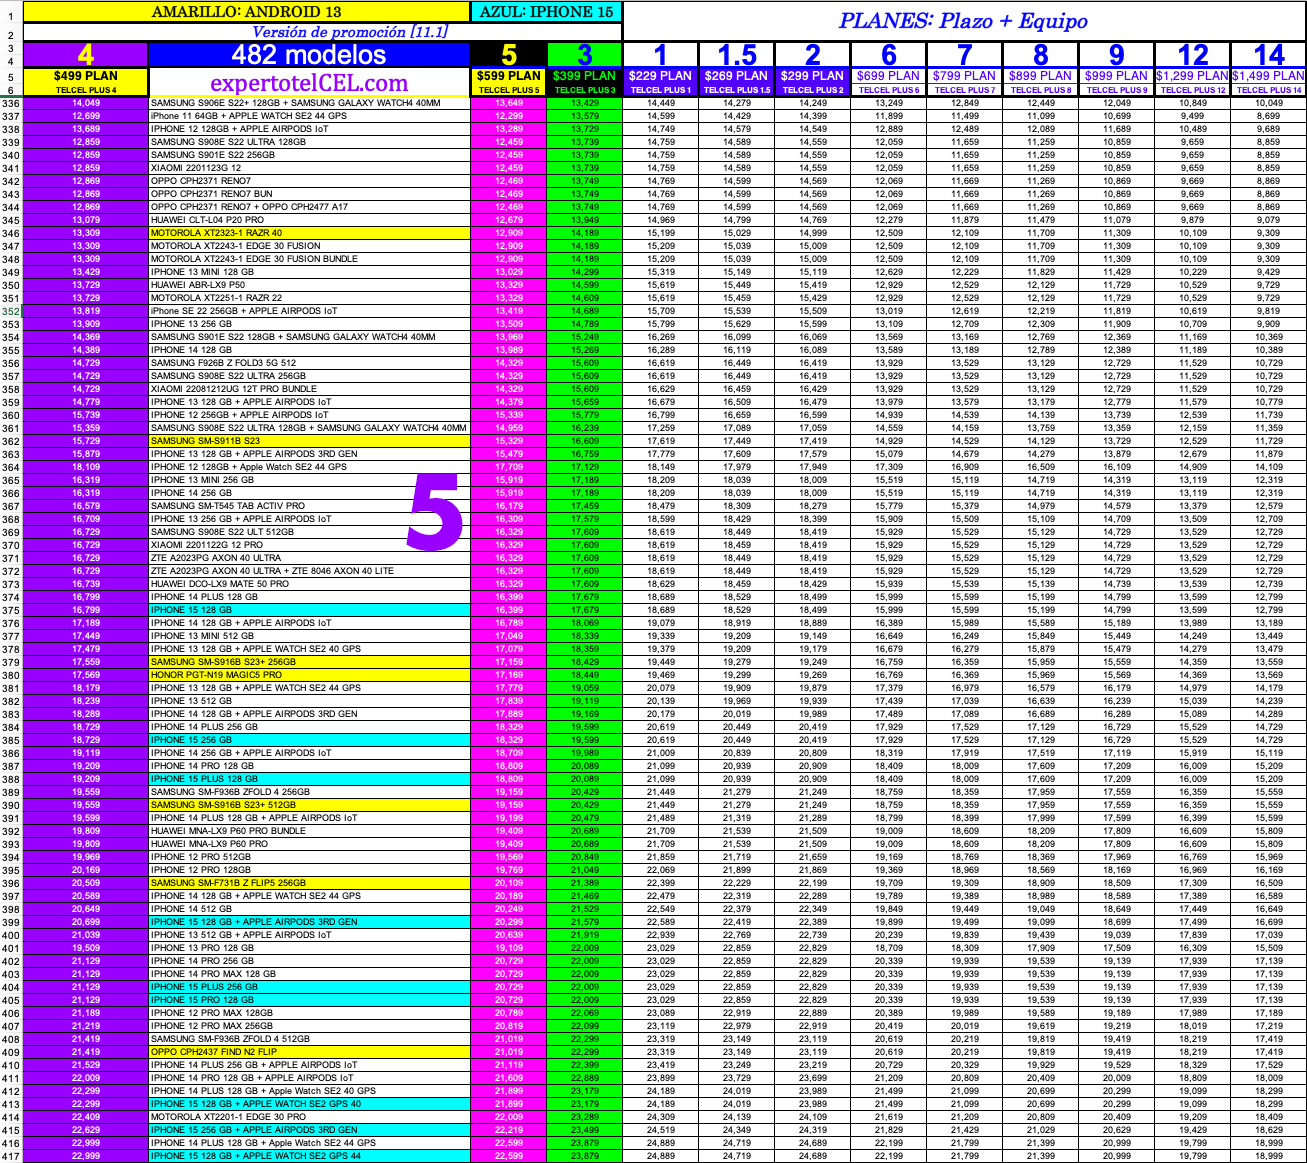Select the OPPO CPH2437 FIND N2 FLIP cell
The height and width of the screenshot is (1163, 1307).
309,1052
